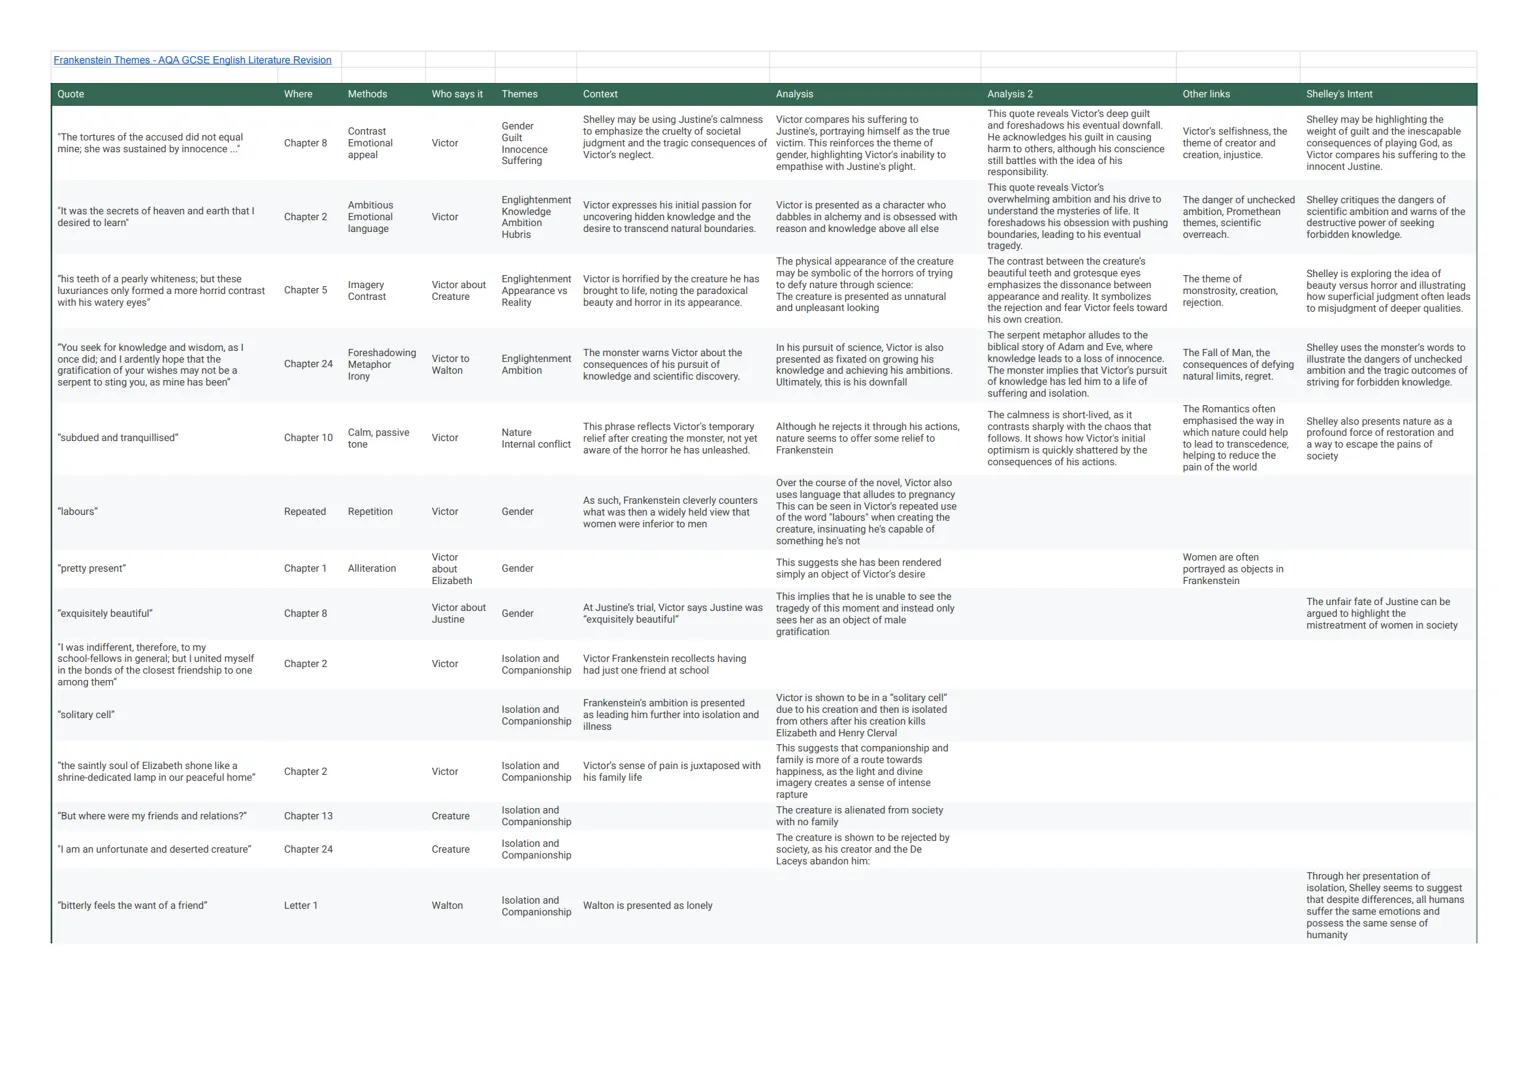The height and width of the screenshot is (1080, 1528).
Task: Click the "Repetition" methods cell
Action: [370, 512]
